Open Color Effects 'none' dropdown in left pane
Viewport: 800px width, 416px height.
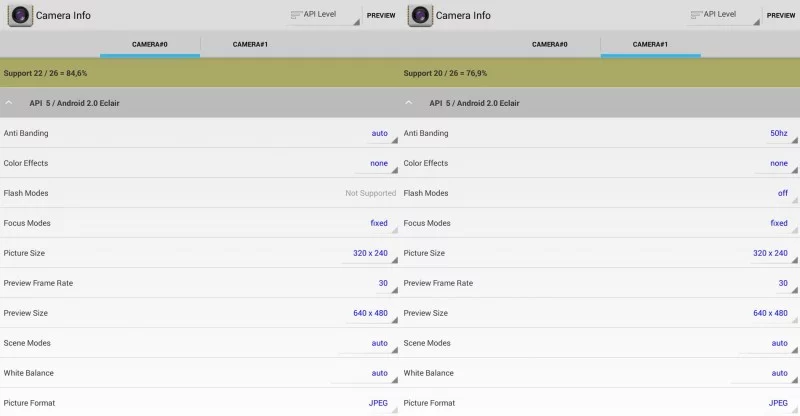377,164
